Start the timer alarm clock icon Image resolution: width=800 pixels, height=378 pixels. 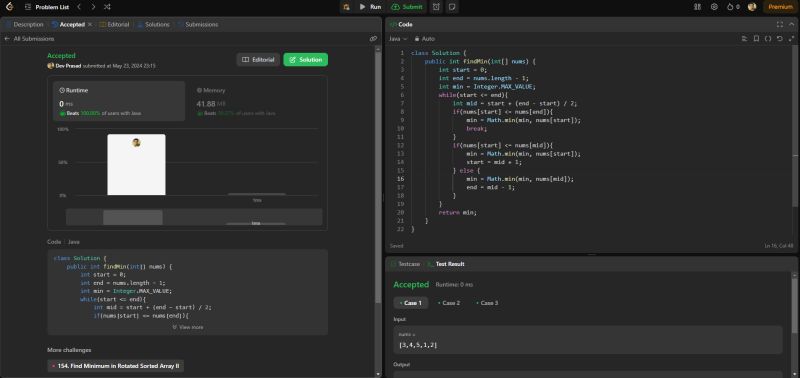436,7
